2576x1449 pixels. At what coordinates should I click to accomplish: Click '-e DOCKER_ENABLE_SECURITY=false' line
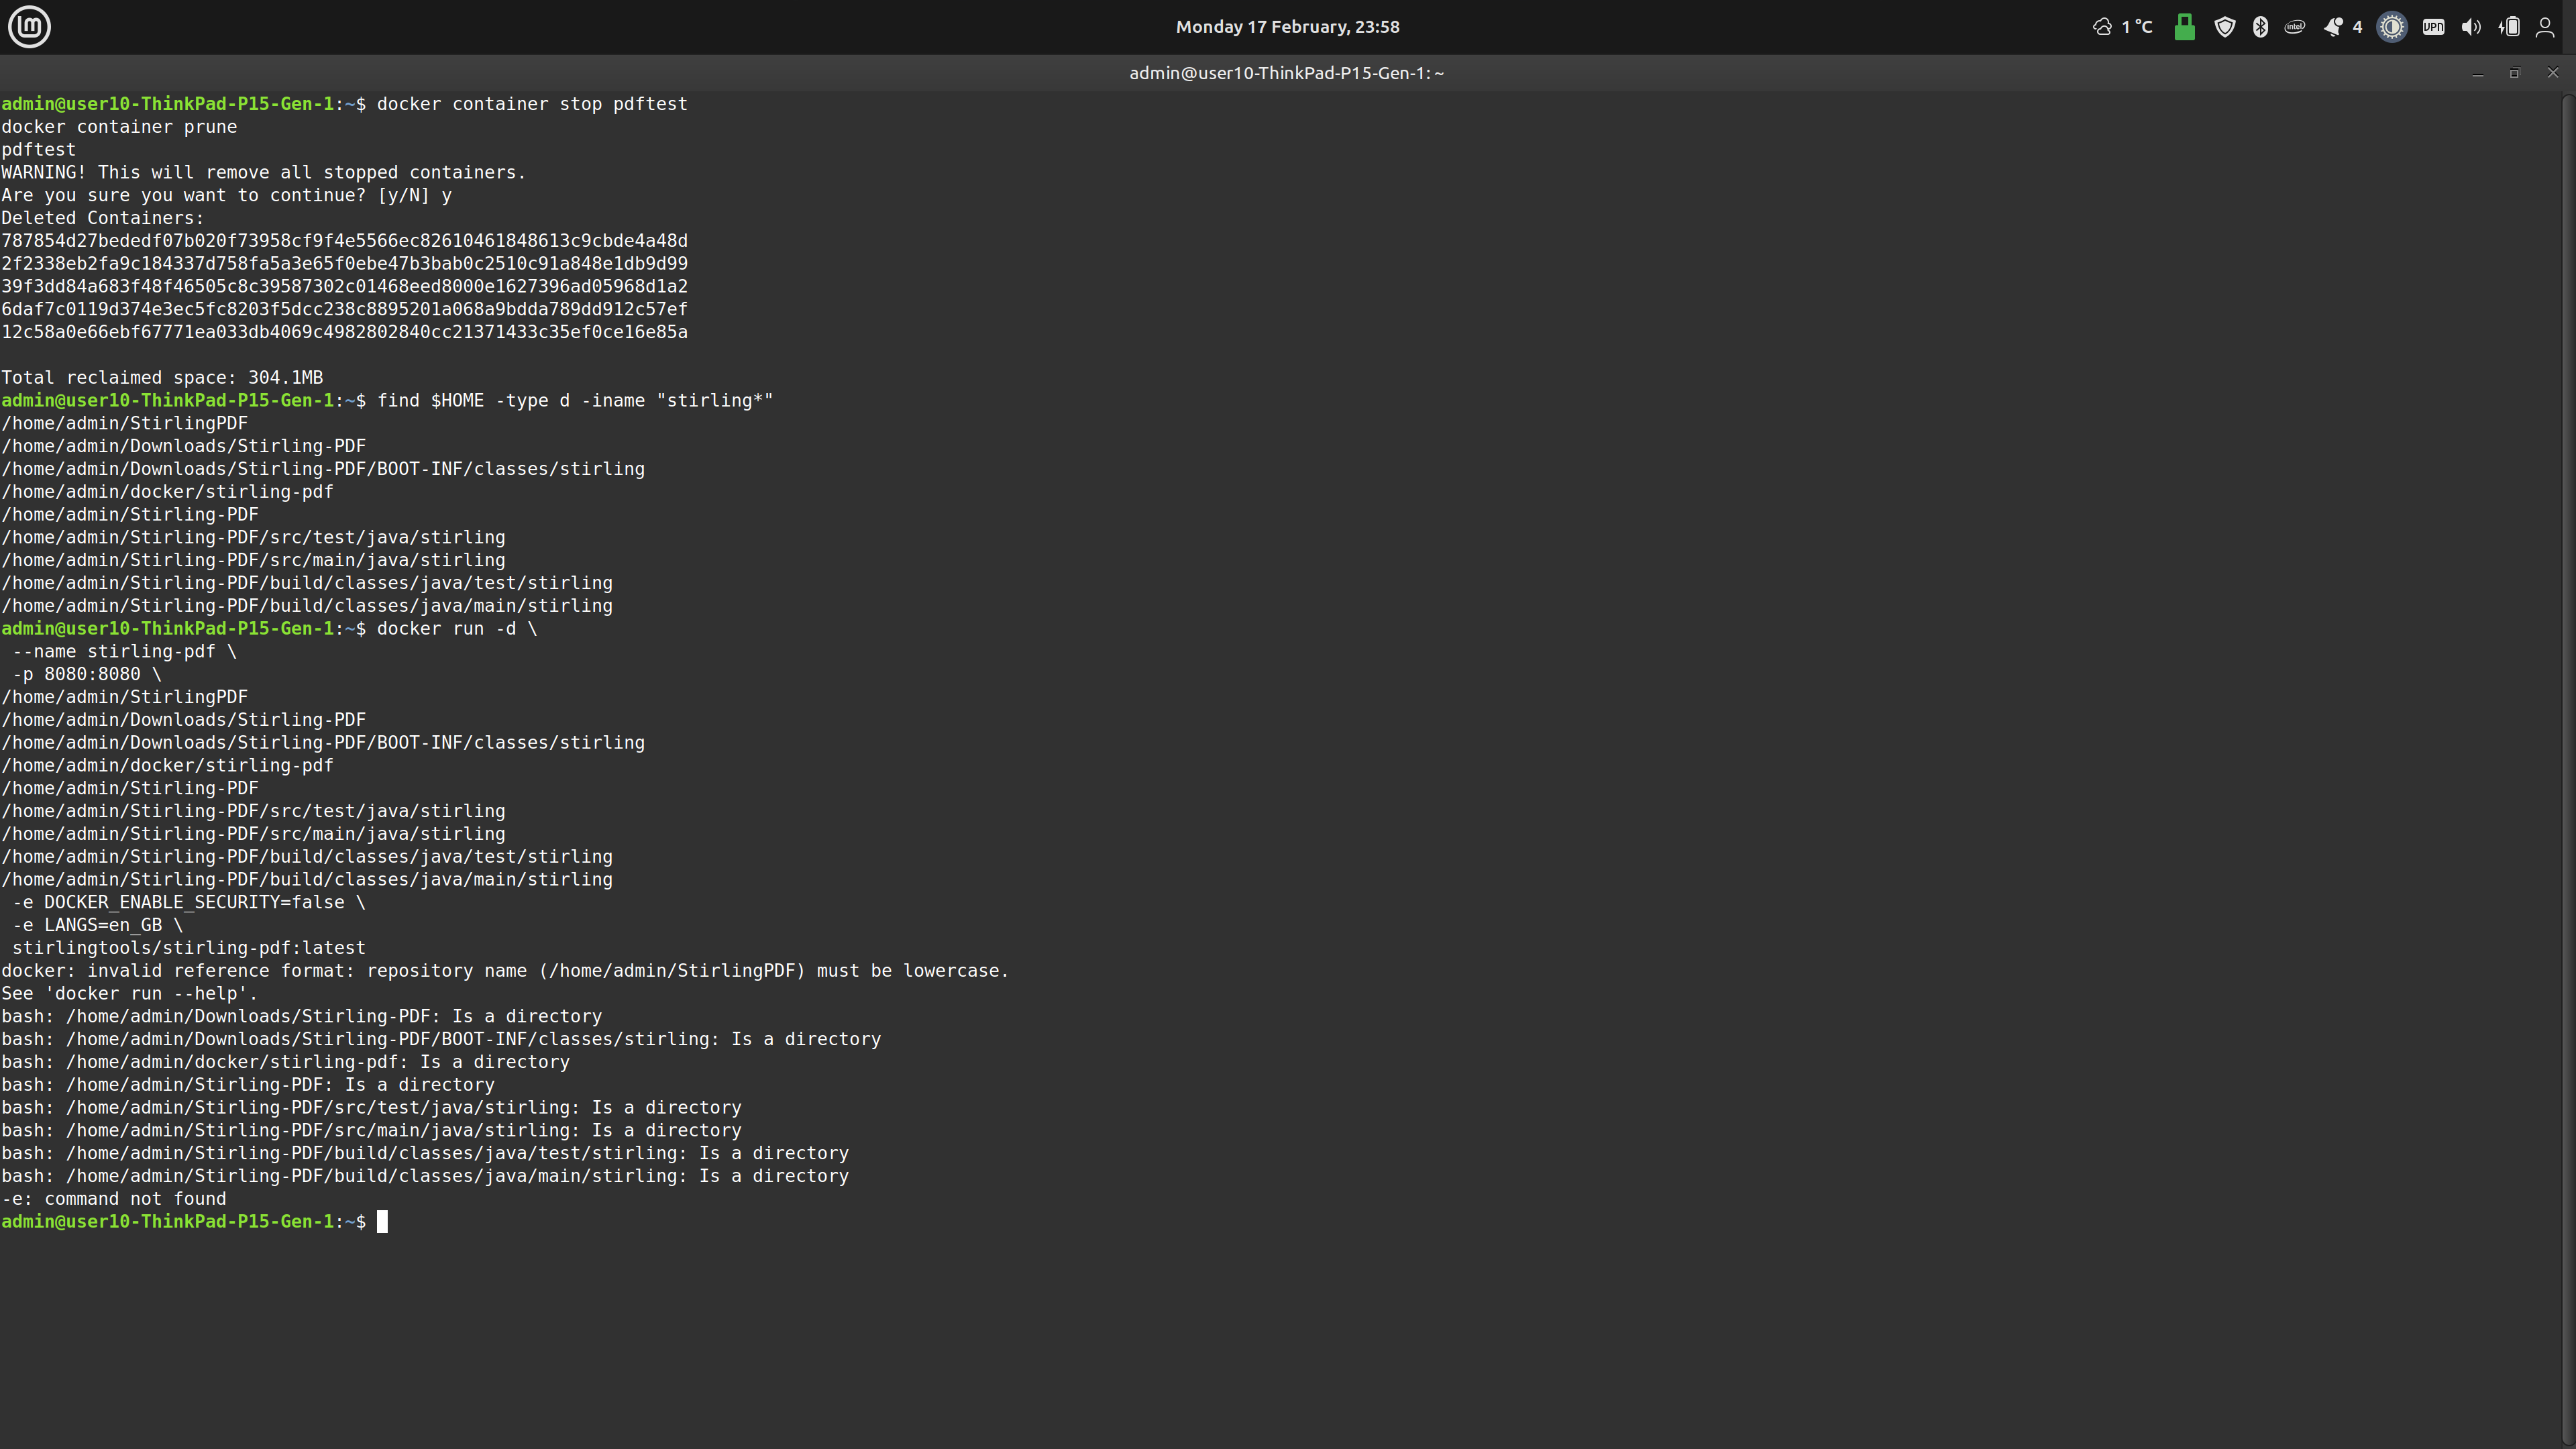coord(188,903)
